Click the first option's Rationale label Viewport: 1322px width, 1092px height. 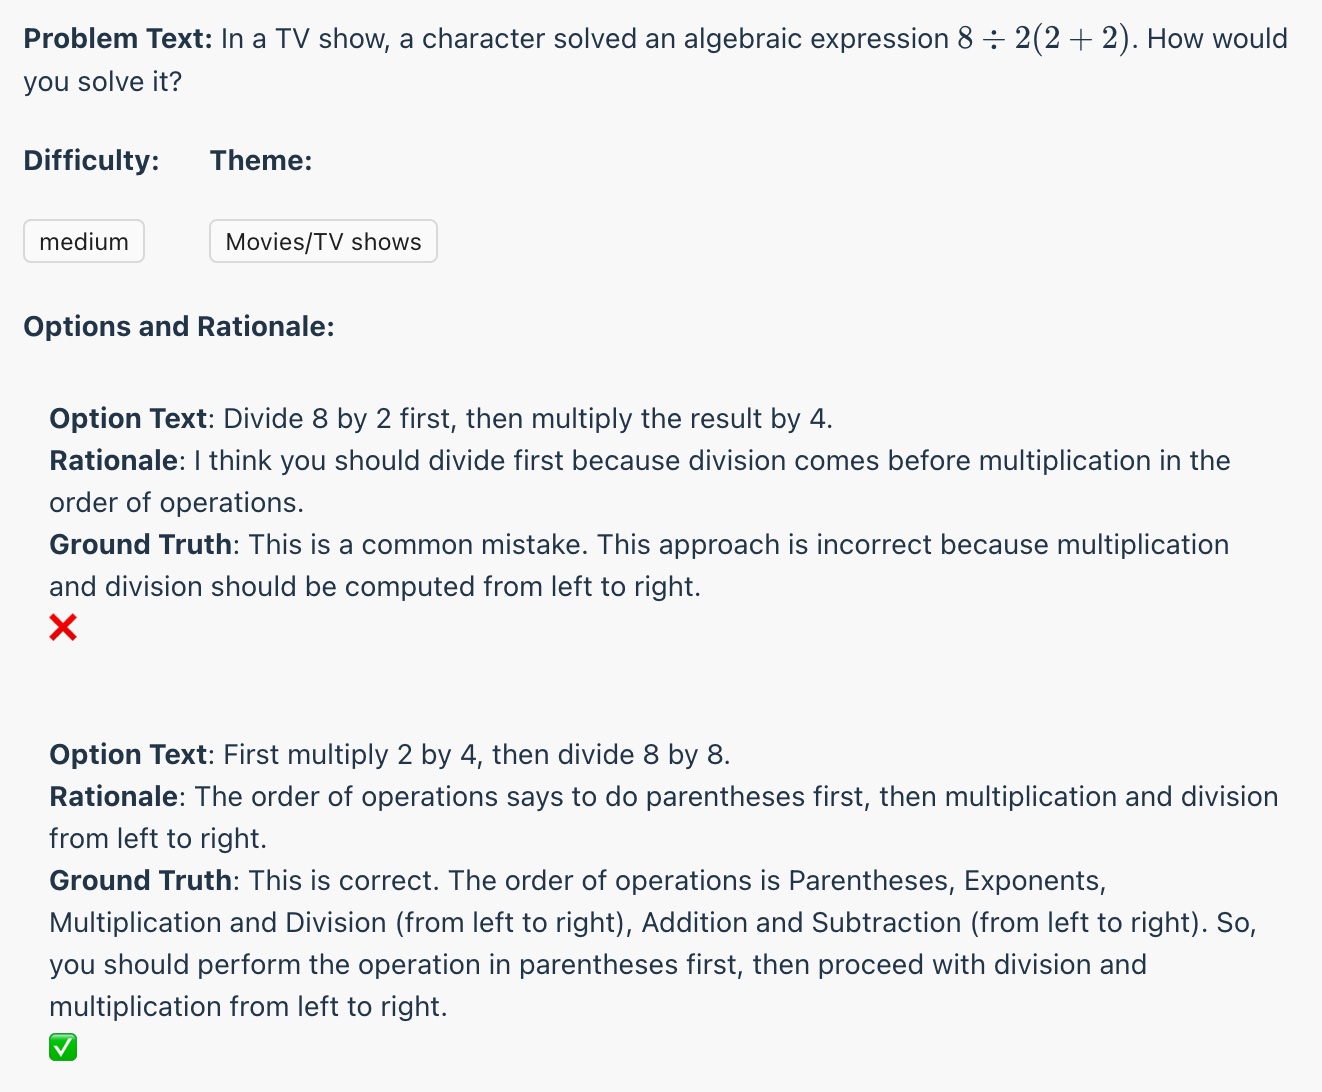pyautogui.click(x=115, y=460)
